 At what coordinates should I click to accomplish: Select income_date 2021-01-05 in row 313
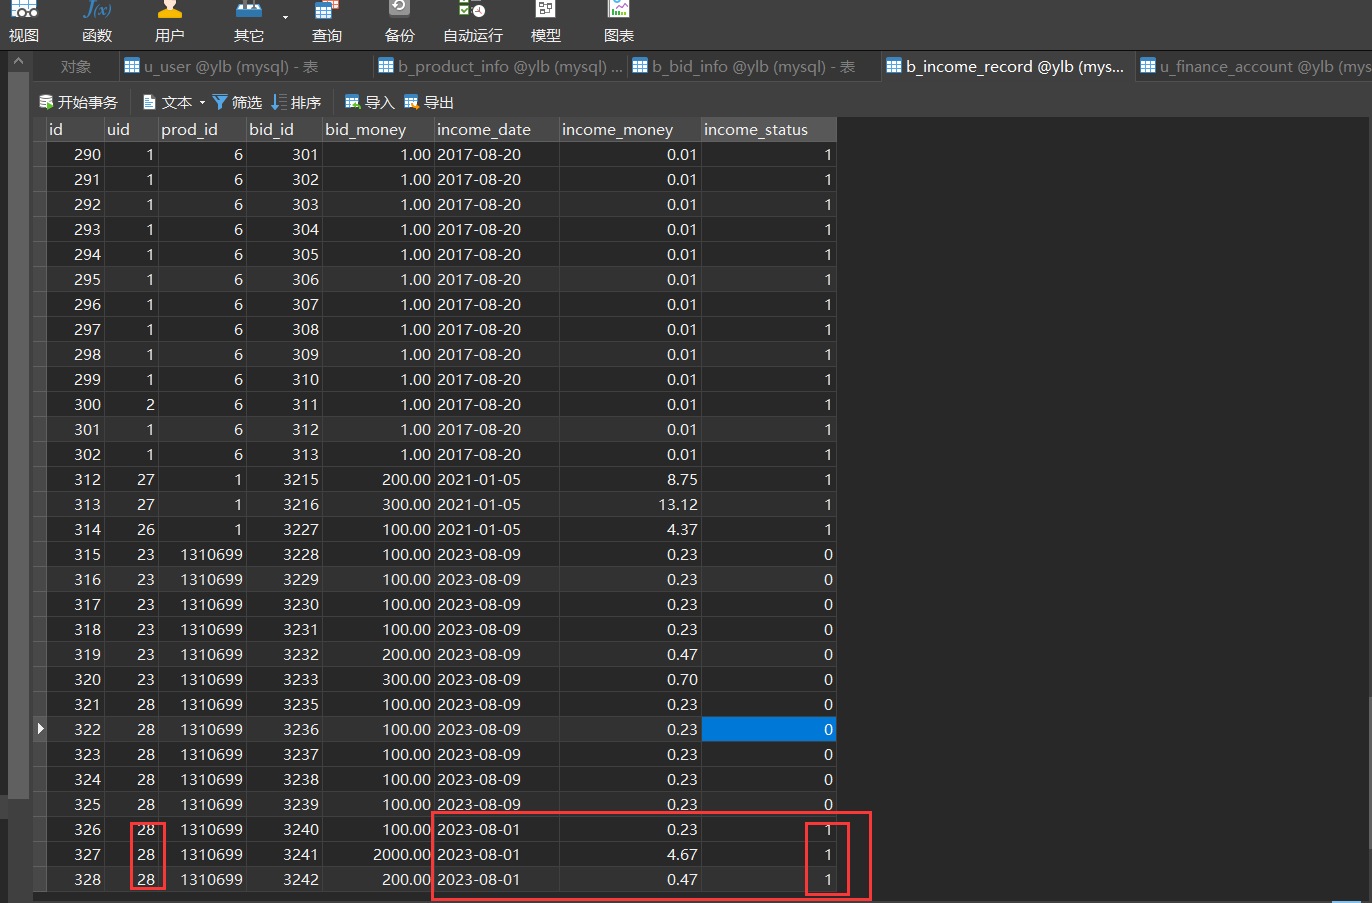(x=496, y=504)
